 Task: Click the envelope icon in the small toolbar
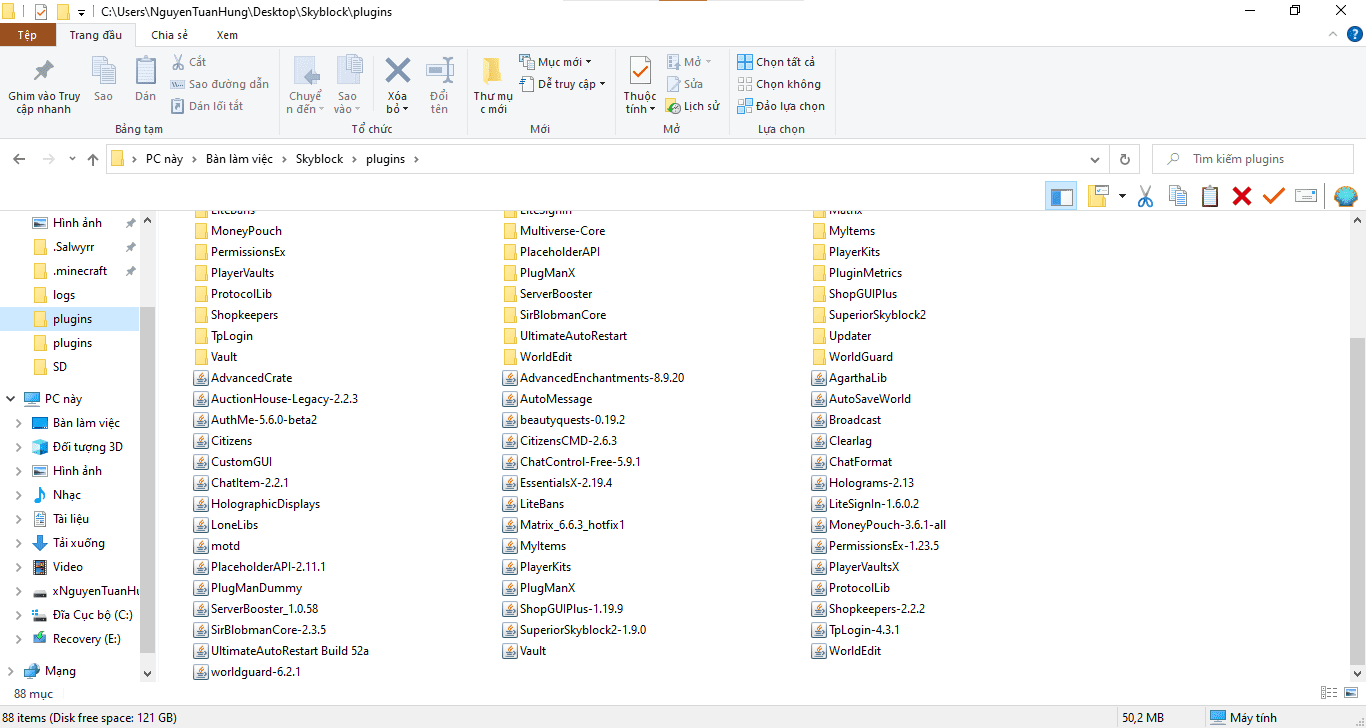tap(1305, 196)
